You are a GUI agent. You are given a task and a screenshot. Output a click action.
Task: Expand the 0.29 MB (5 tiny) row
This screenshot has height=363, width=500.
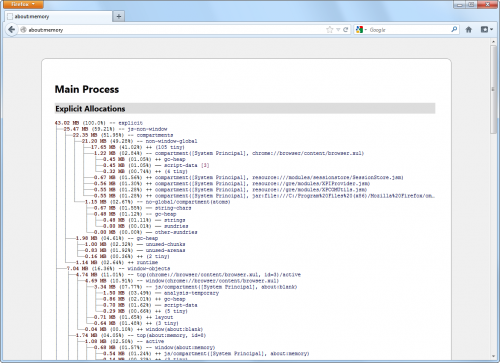click(145, 311)
